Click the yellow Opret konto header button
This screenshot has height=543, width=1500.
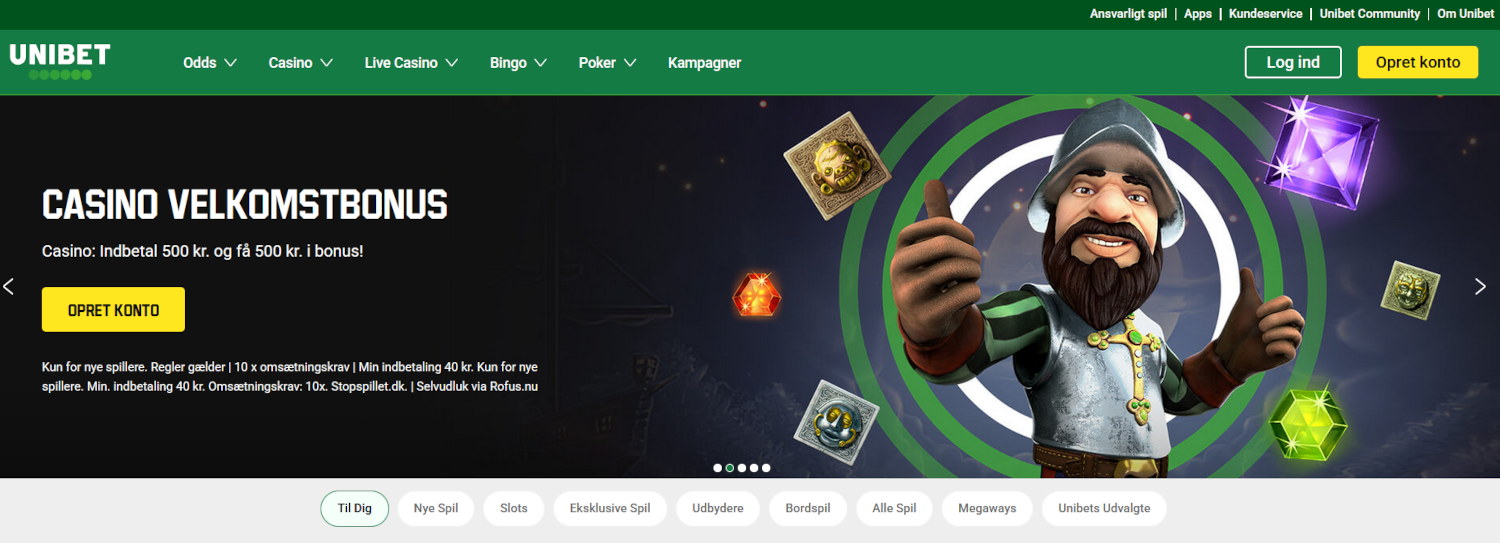(x=1418, y=62)
